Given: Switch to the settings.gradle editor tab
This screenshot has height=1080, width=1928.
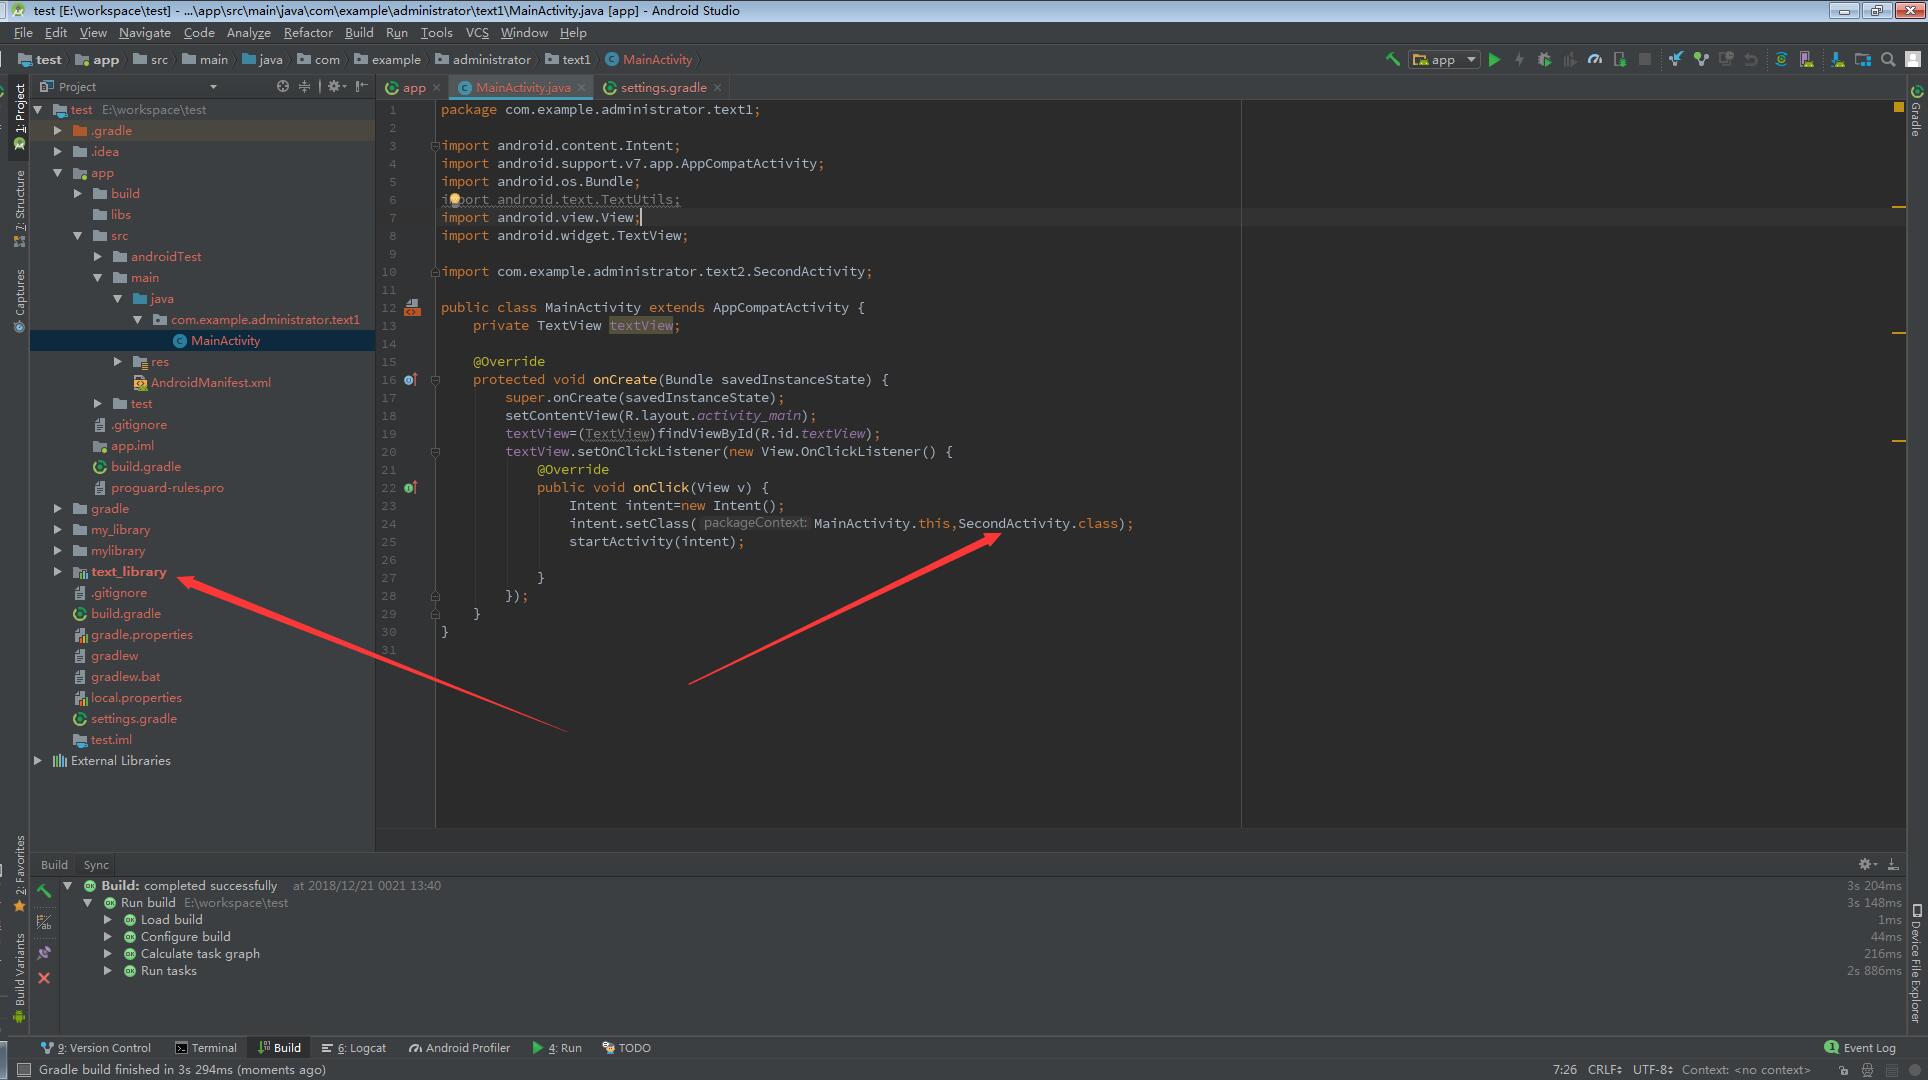Looking at the screenshot, I should click(662, 87).
